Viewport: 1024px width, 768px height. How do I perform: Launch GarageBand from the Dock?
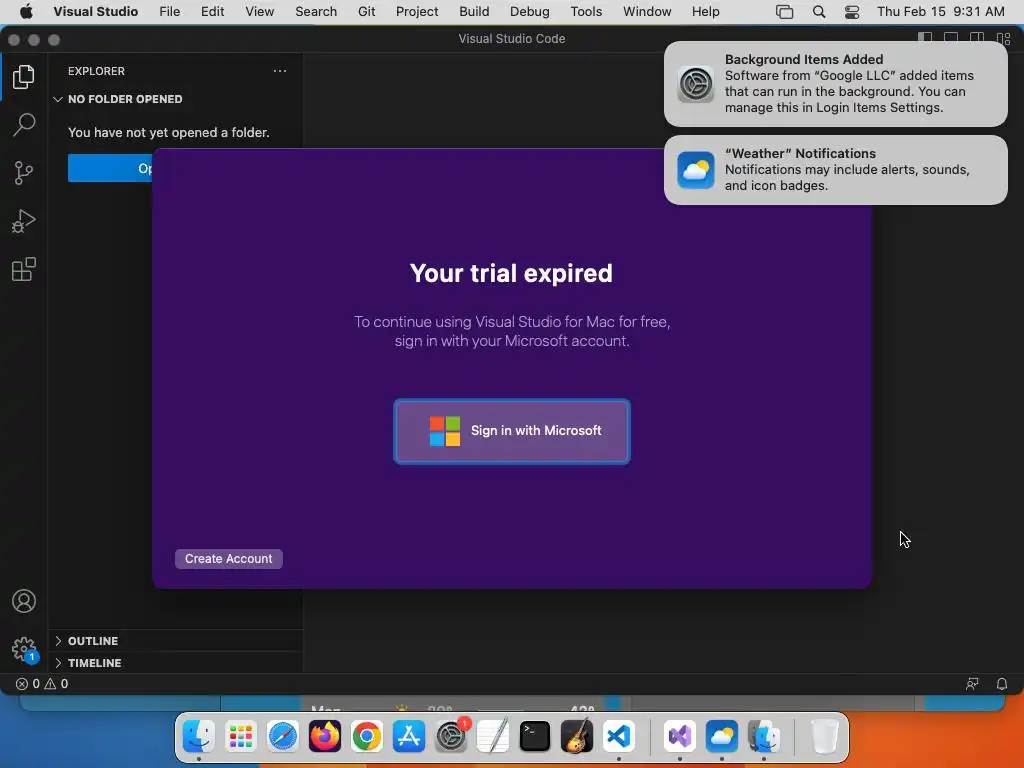(x=577, y=737)
